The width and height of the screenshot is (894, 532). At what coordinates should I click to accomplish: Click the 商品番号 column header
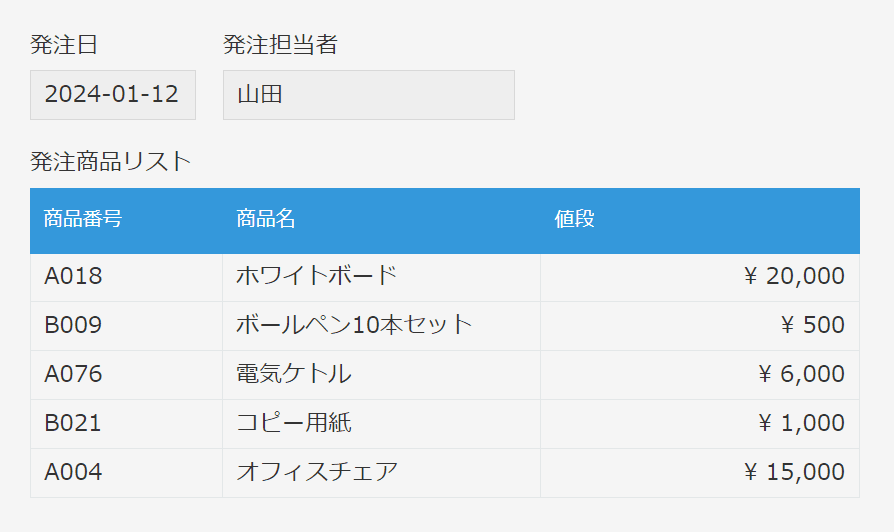coord(126,221)
